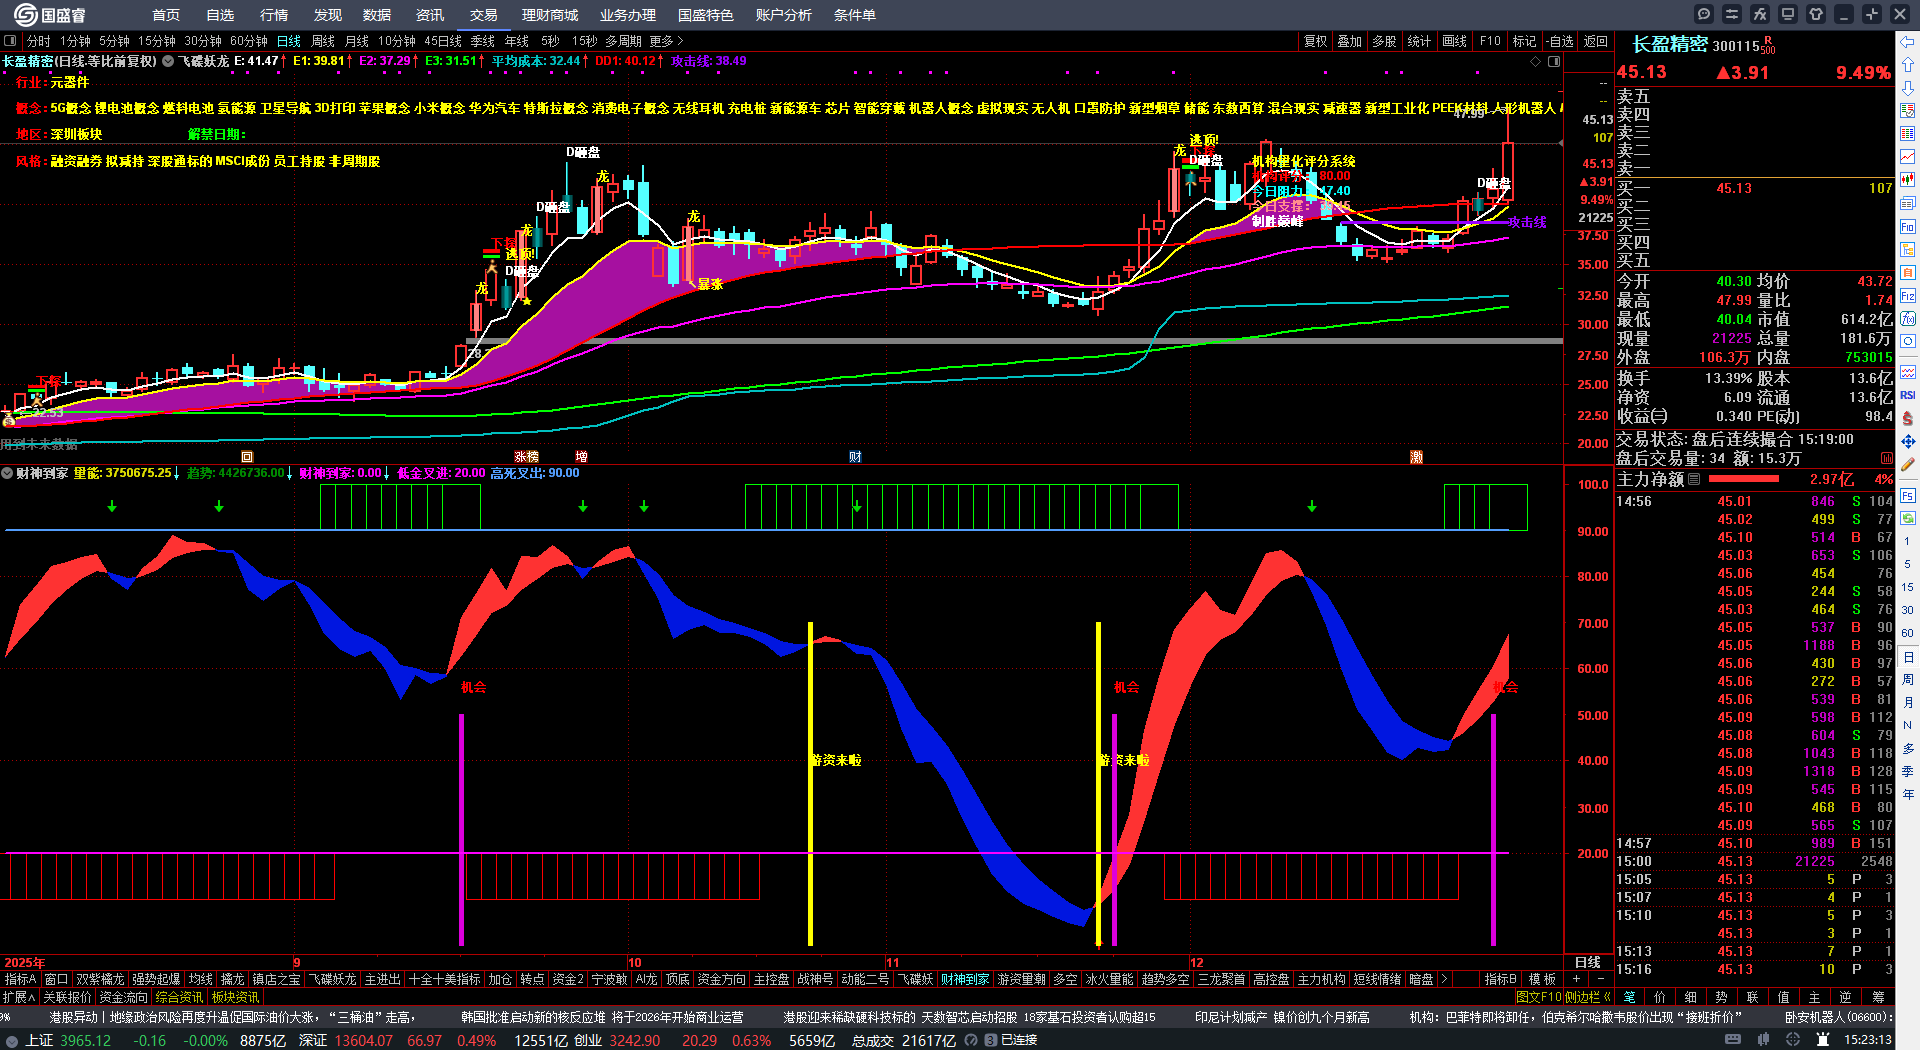Select the 飞碟妖龙 indicator tab
Screen dimensions: 1920x1050
tap(332, 979)
